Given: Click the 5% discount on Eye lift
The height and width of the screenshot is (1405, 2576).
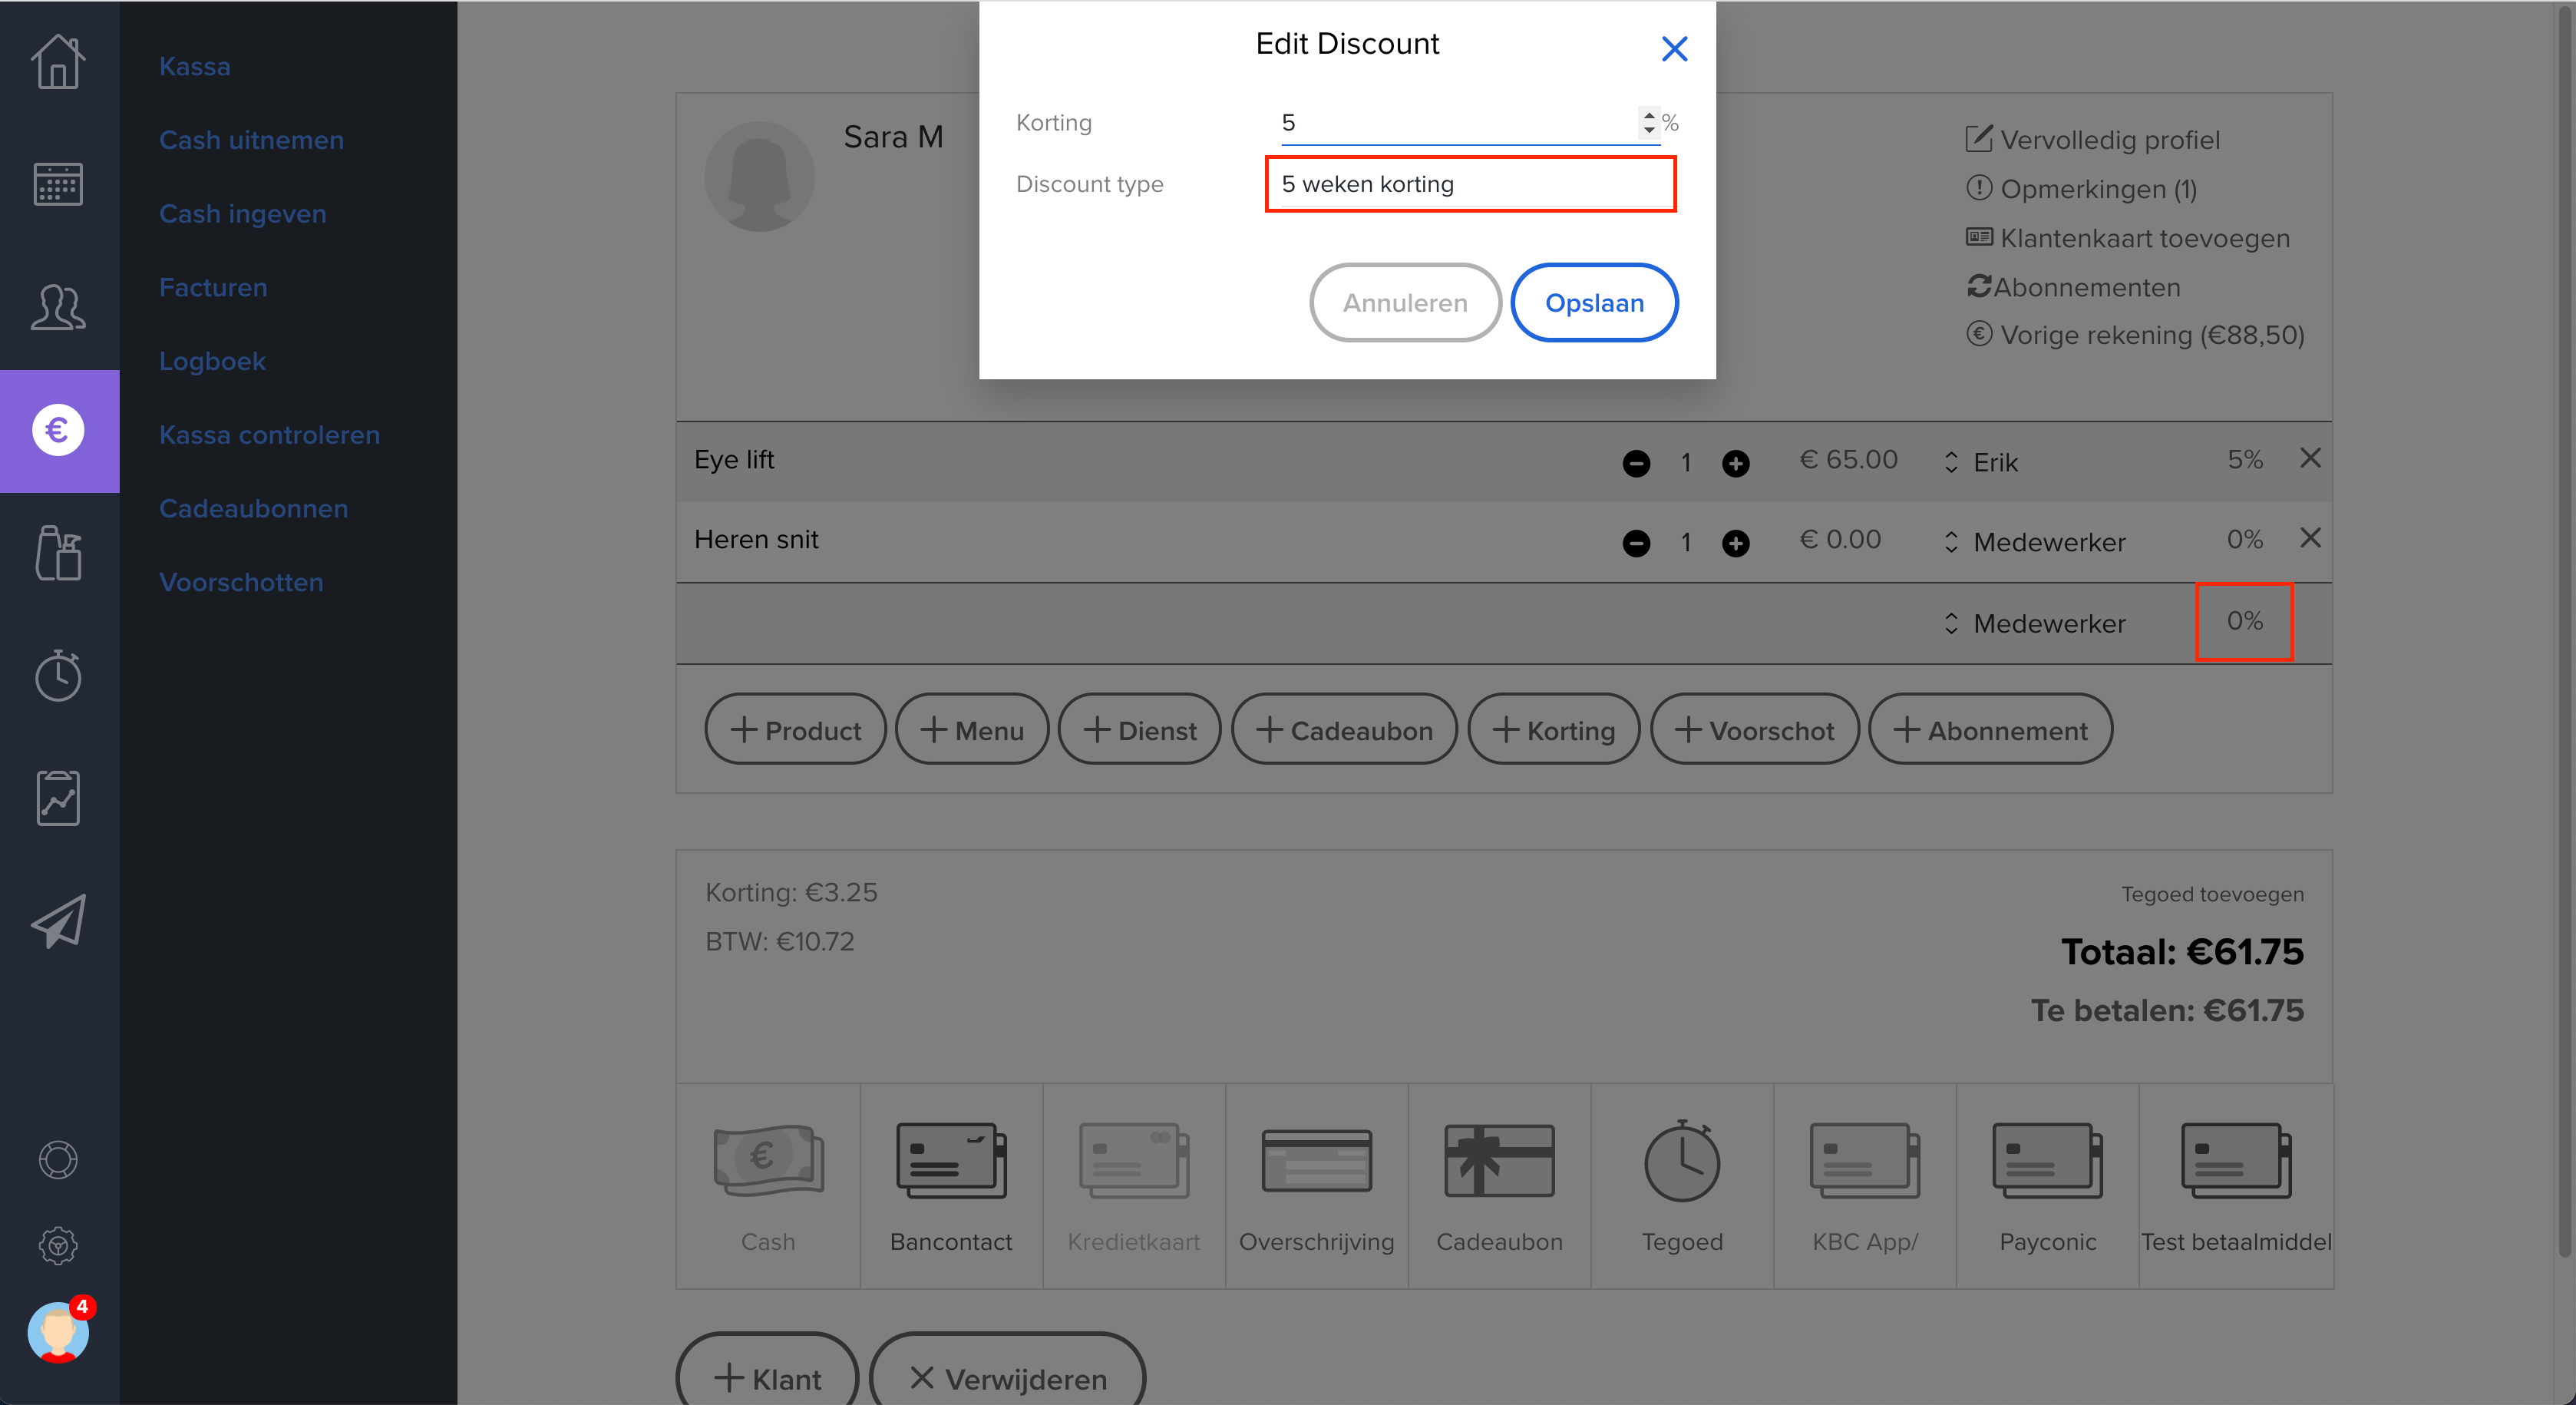Looking at the screenshot, I should click(2244, 460).
